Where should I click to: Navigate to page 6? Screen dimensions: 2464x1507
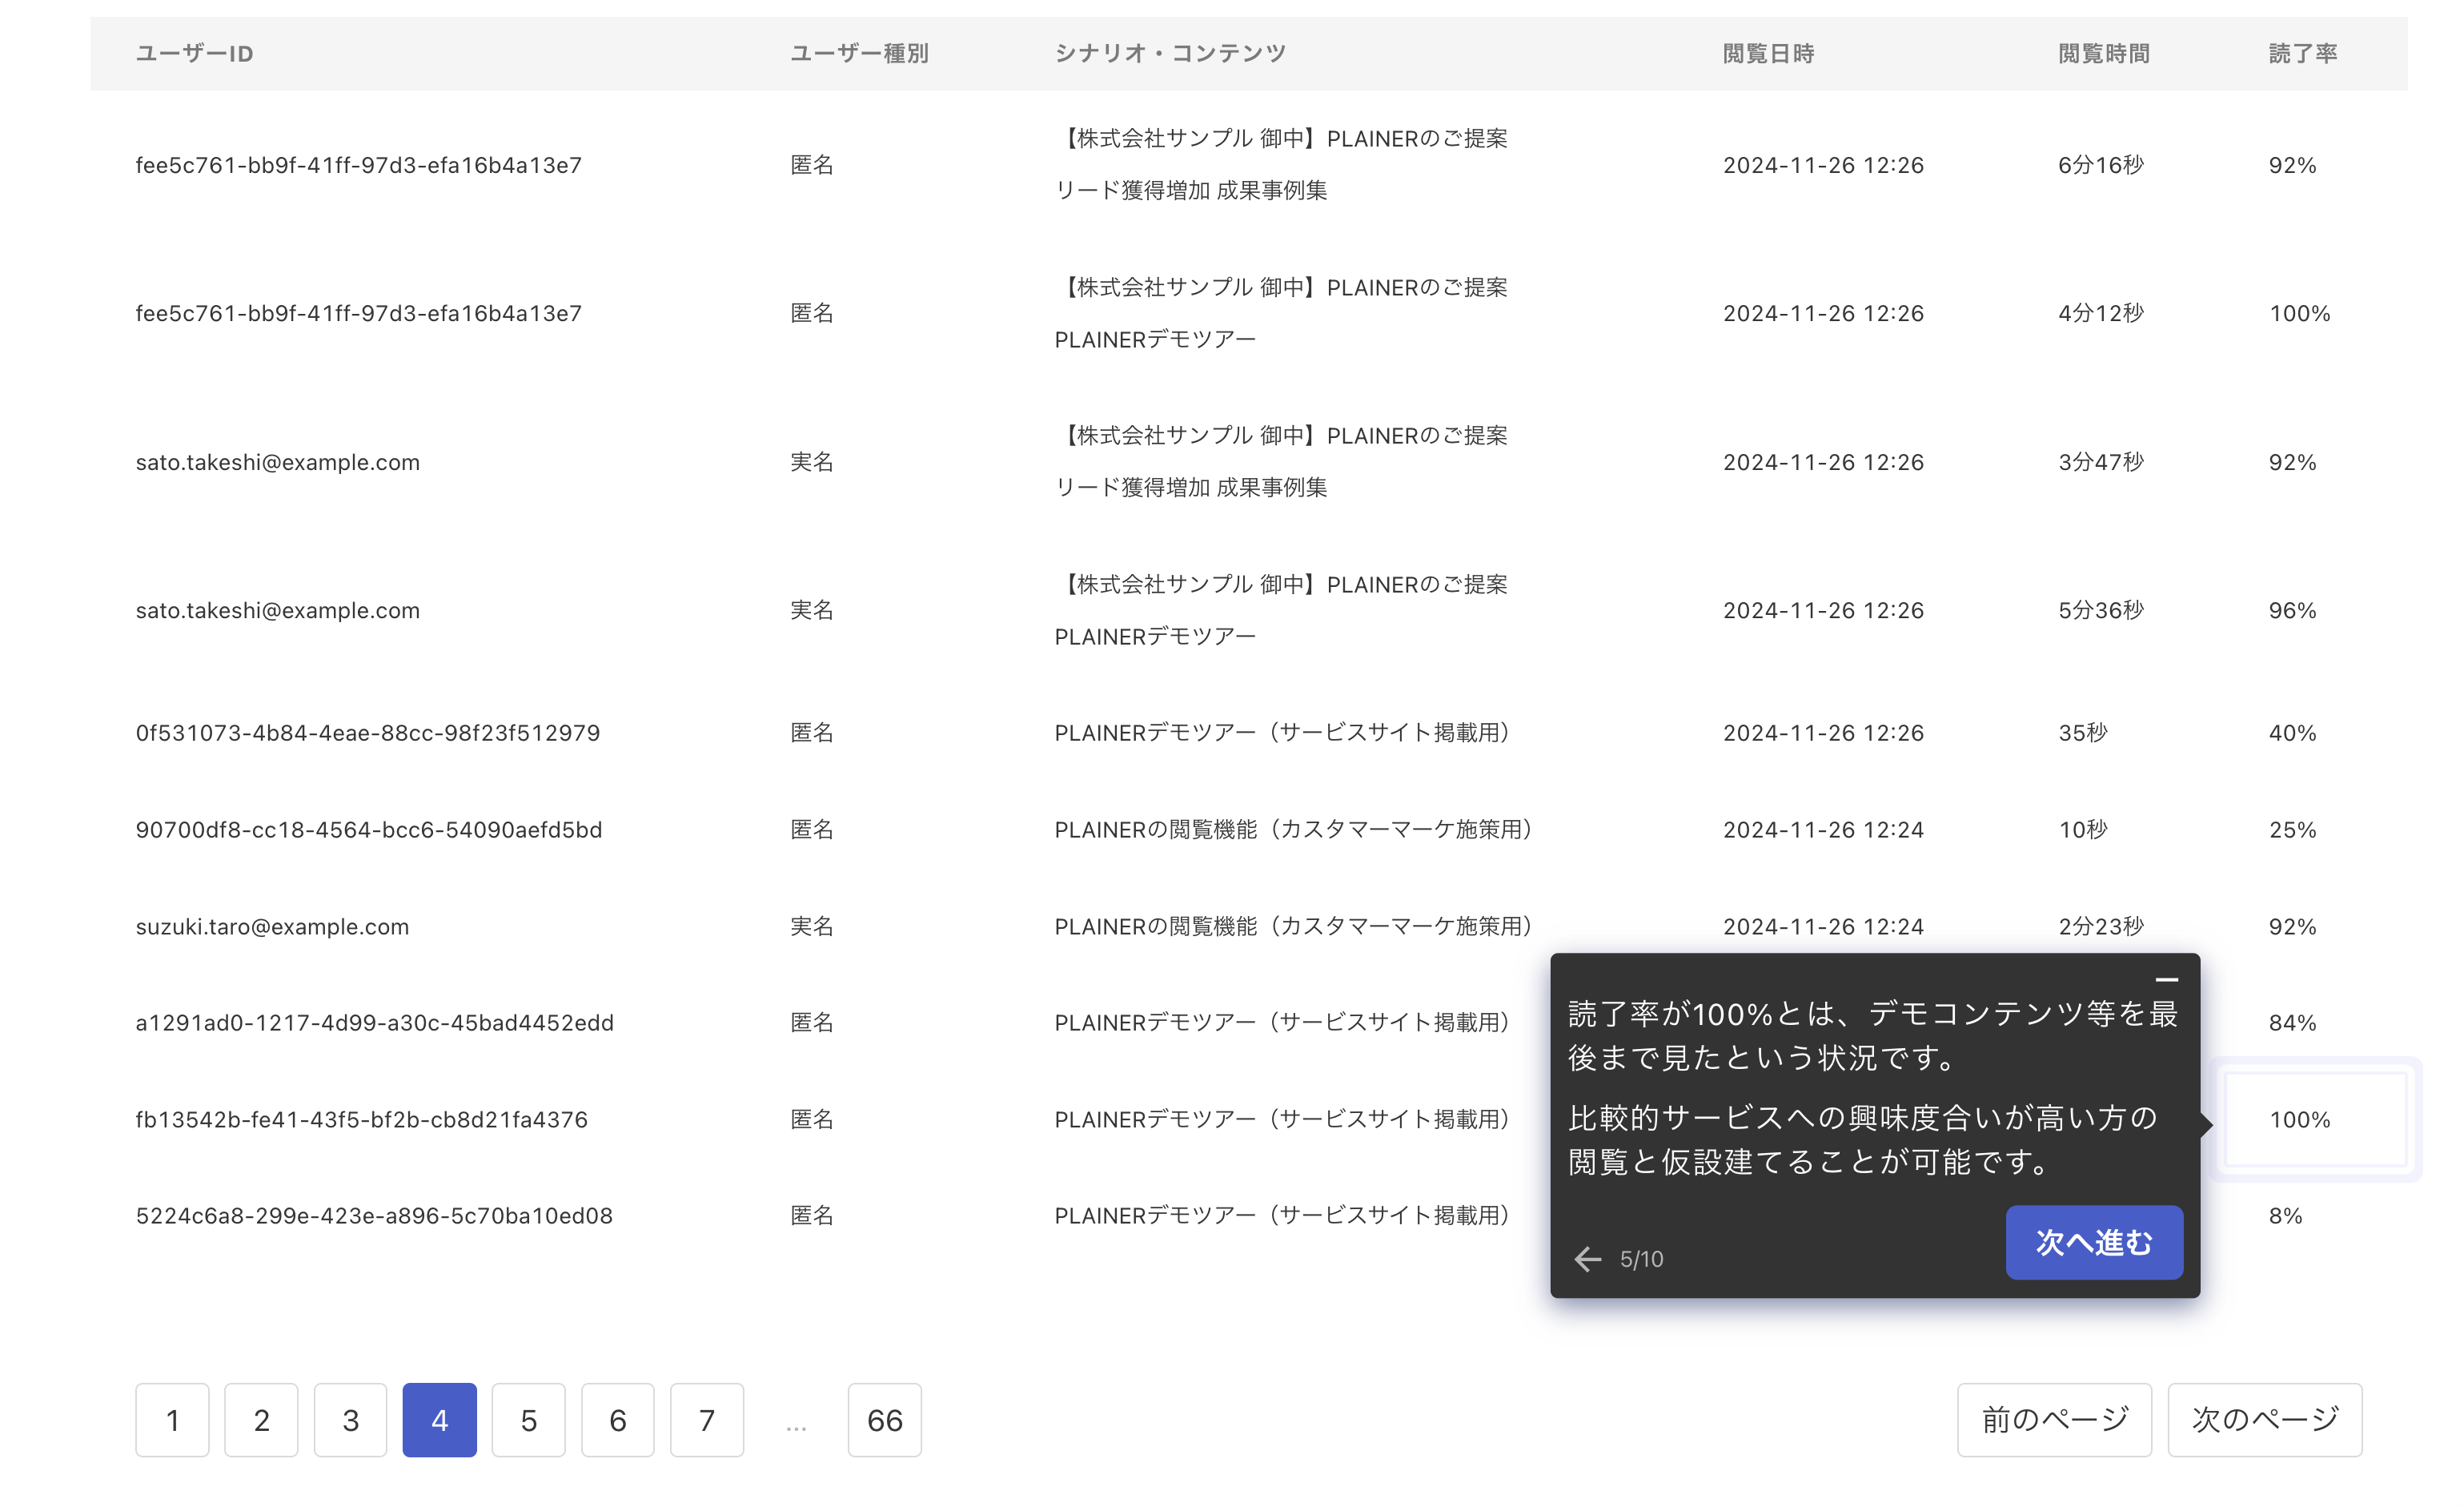coord(617,1420)
